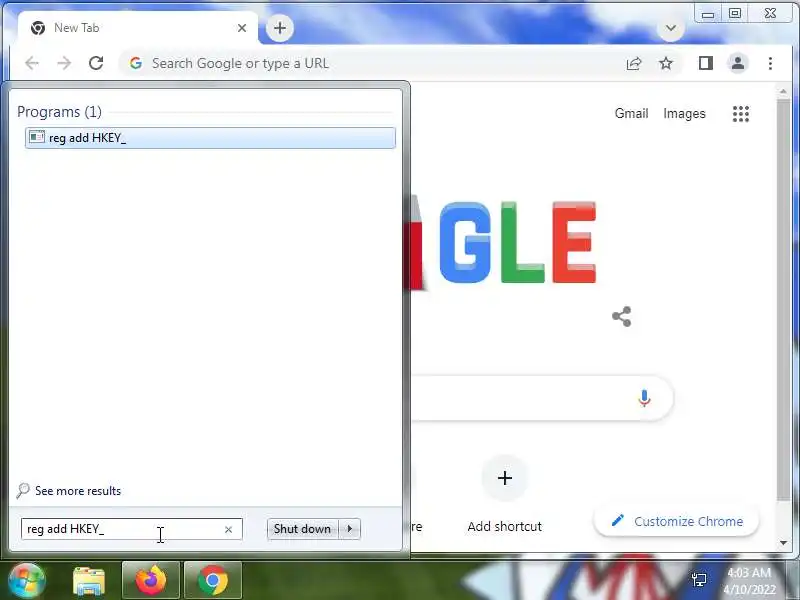The image size is (800, 600).
Task: Open Chrome side panel icon
Action: [706, 63]
